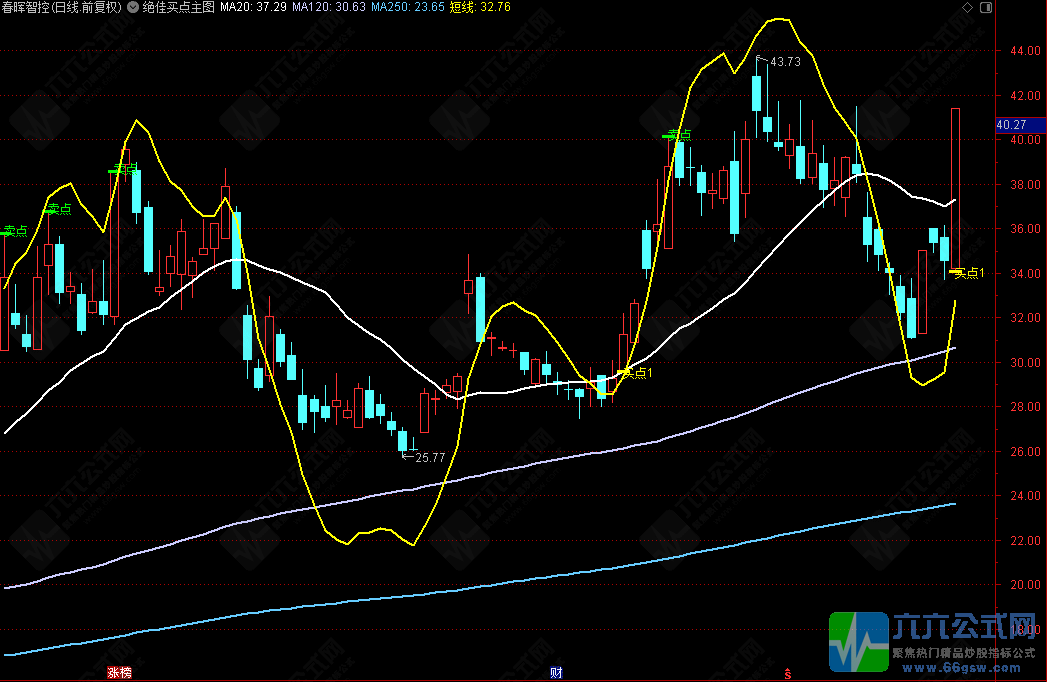Select the stock title 春晖智控(日线.前复权)
Image resolution: width=1047 pixels, height=682 pixels.
click(62, 7)
